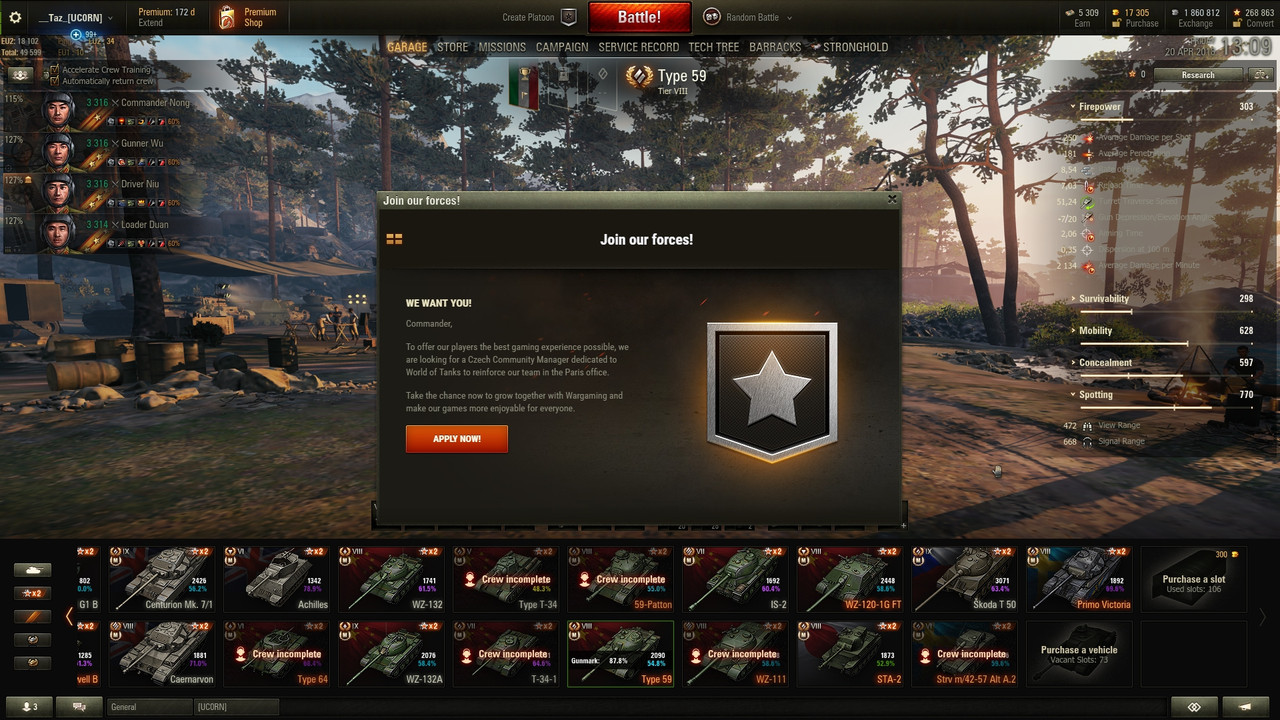Open the contacts list button
Screen dimensions: 1280x720
(29, 706)
